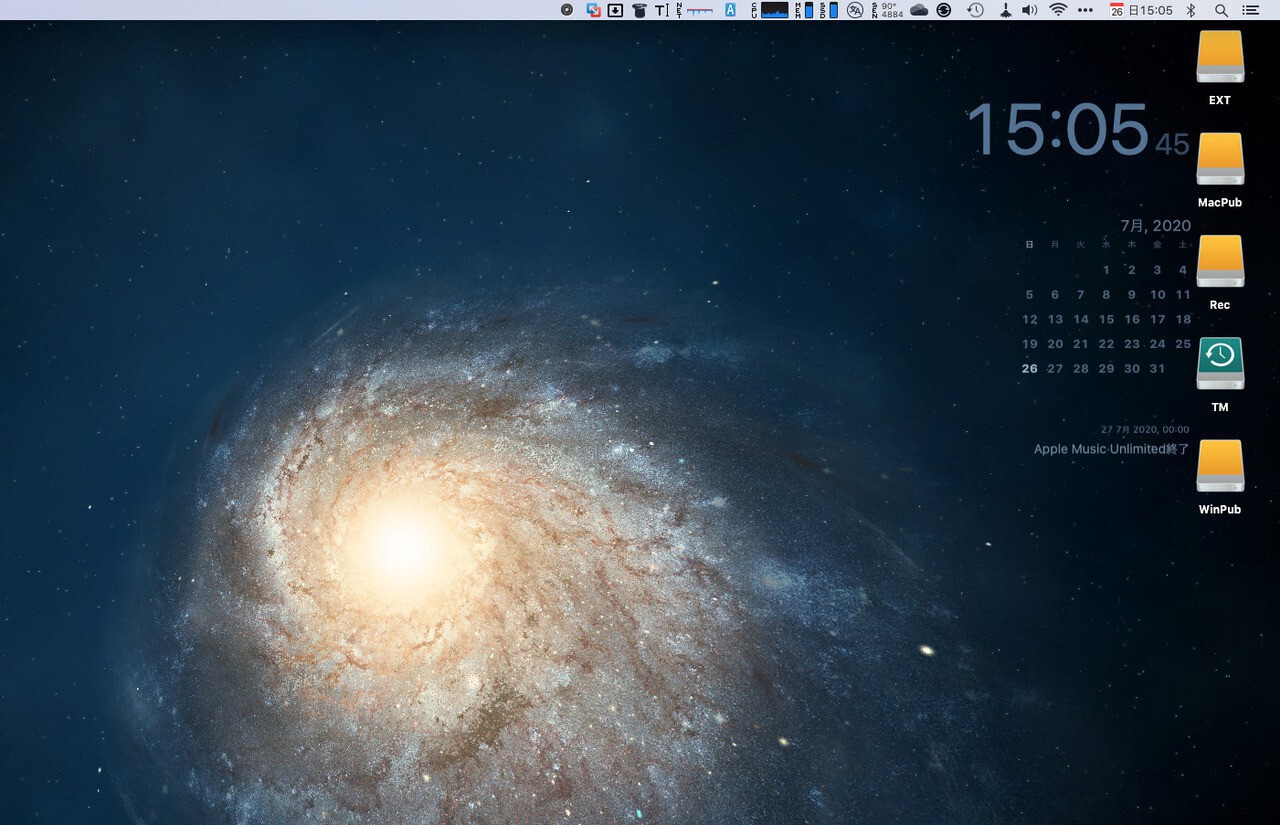The width and height of the screenshot is (1280, 825).
Task: Open the EXT drive on desktop
Action: [1220, 58]
